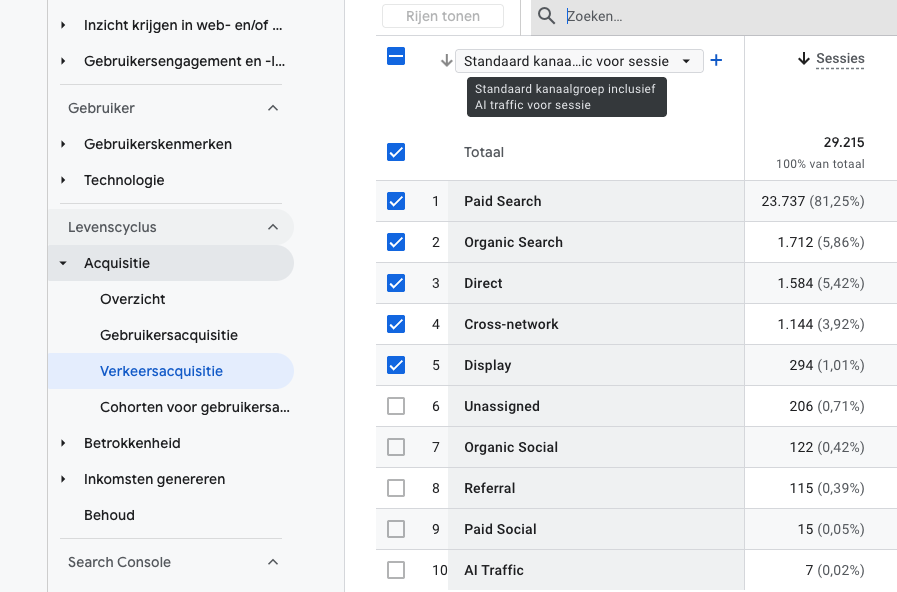The width and height of the screenshot is (897, 592).
Task: Uncheck the Cross-network row checkbox
Action: (x=396, y=324)
